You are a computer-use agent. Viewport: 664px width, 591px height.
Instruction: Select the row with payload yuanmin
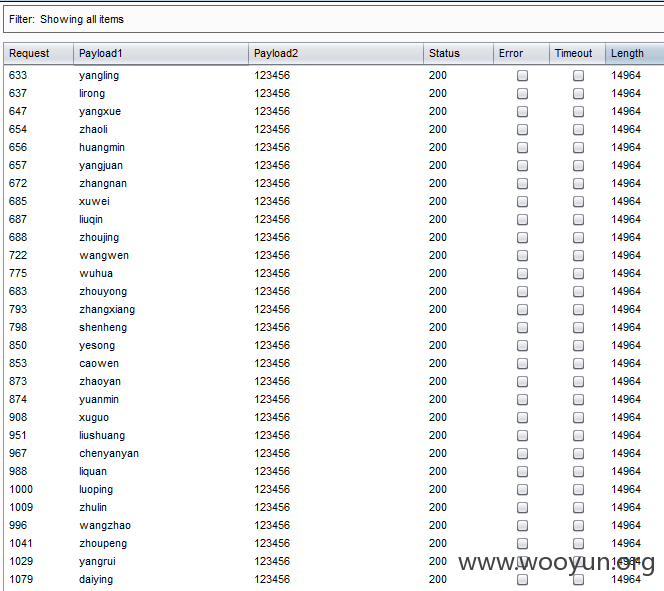click(x=334, y=399)
